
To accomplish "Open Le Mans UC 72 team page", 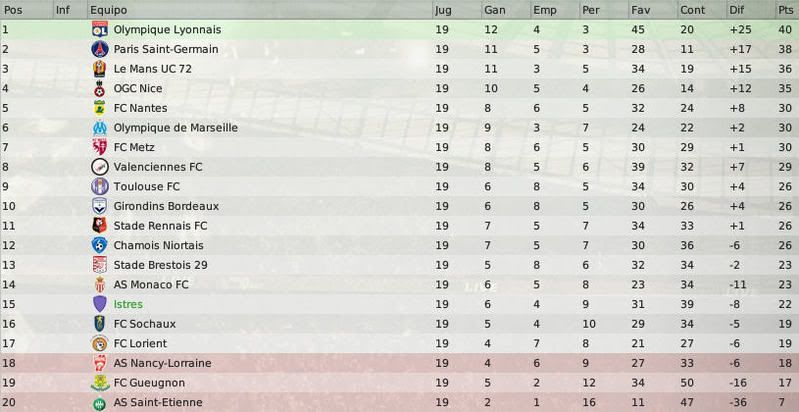I will click(152, 69).
